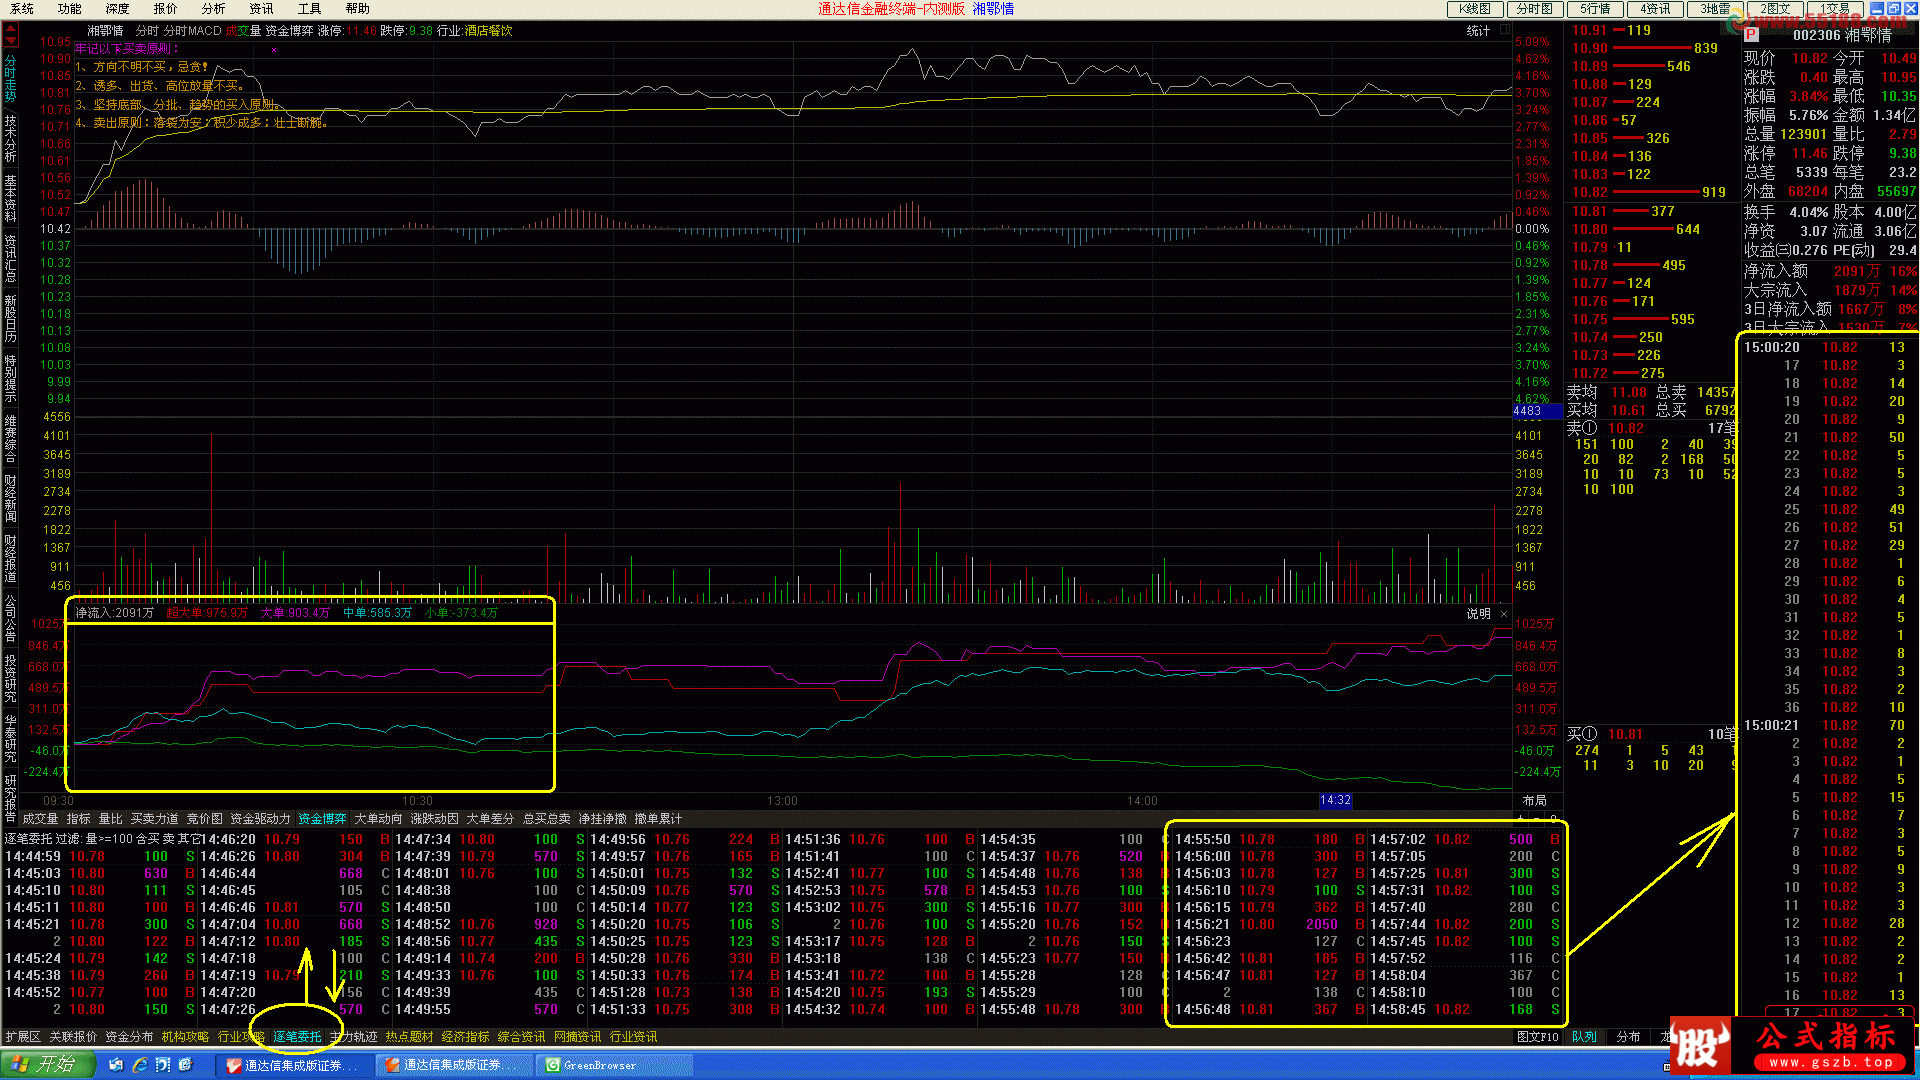Click the red P icon before 002306
This screenshot has height=1080, width=1920.
(x=1751, y=35)
